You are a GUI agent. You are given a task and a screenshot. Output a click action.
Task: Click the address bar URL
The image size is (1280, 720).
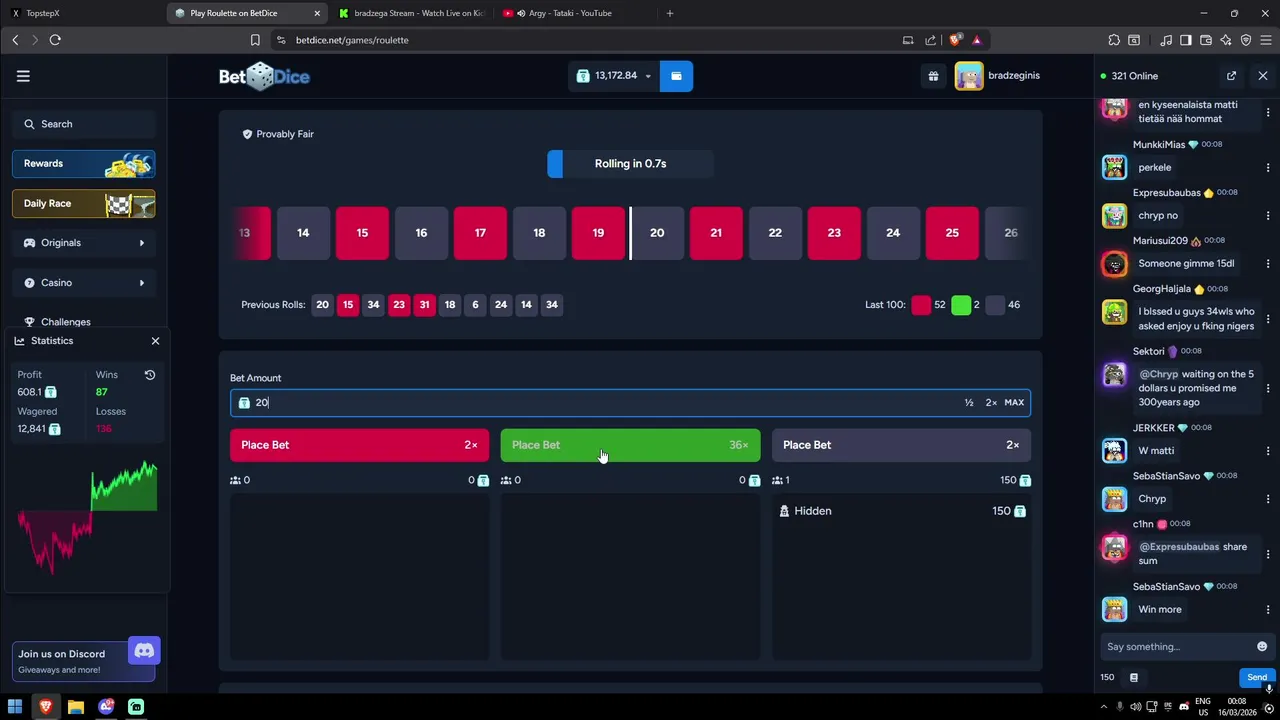[352, 40]
